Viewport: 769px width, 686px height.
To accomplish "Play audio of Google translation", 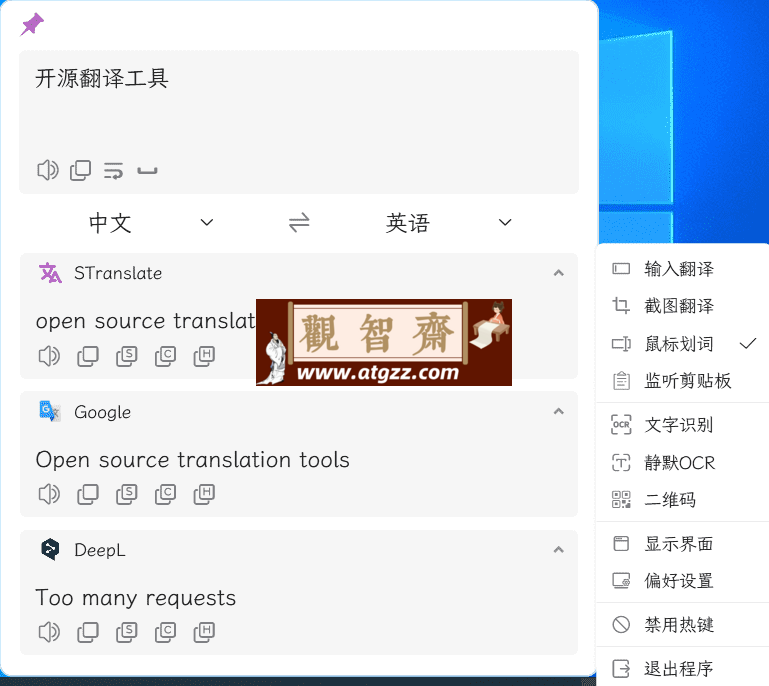I will (x=49, y=494).
